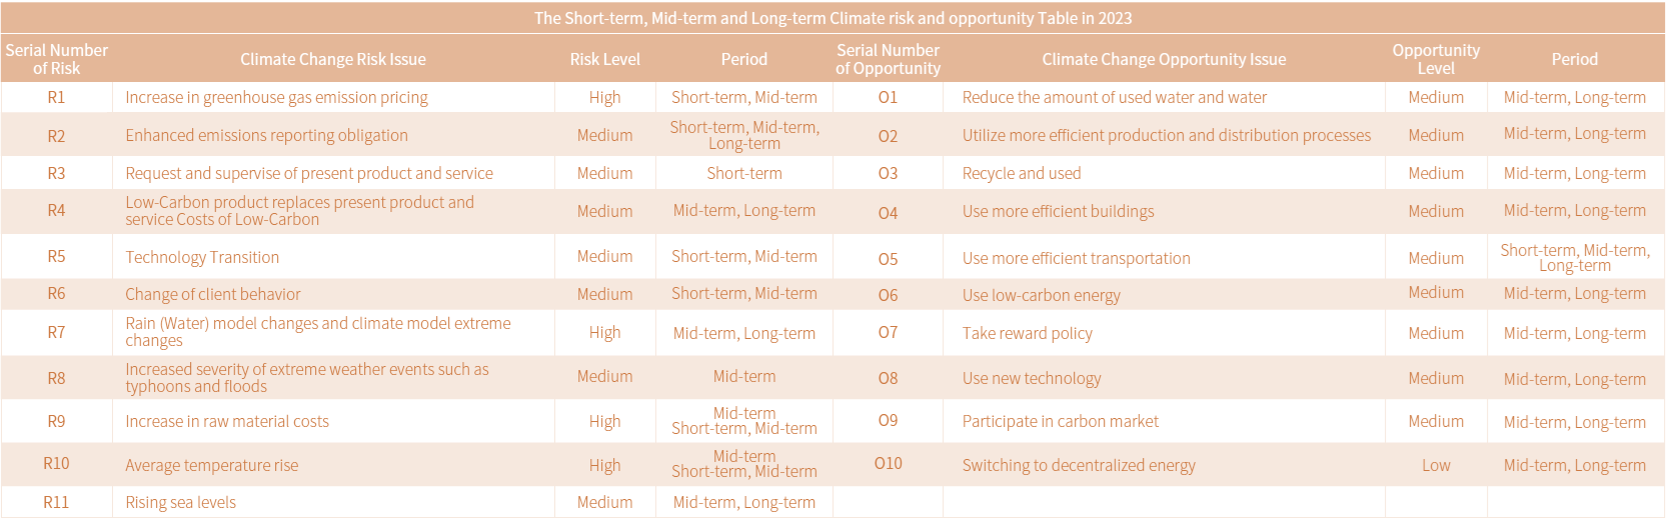The image size is (1666, 518).
Task: Click the table title mentioning 2023
Action: point(832,18)
